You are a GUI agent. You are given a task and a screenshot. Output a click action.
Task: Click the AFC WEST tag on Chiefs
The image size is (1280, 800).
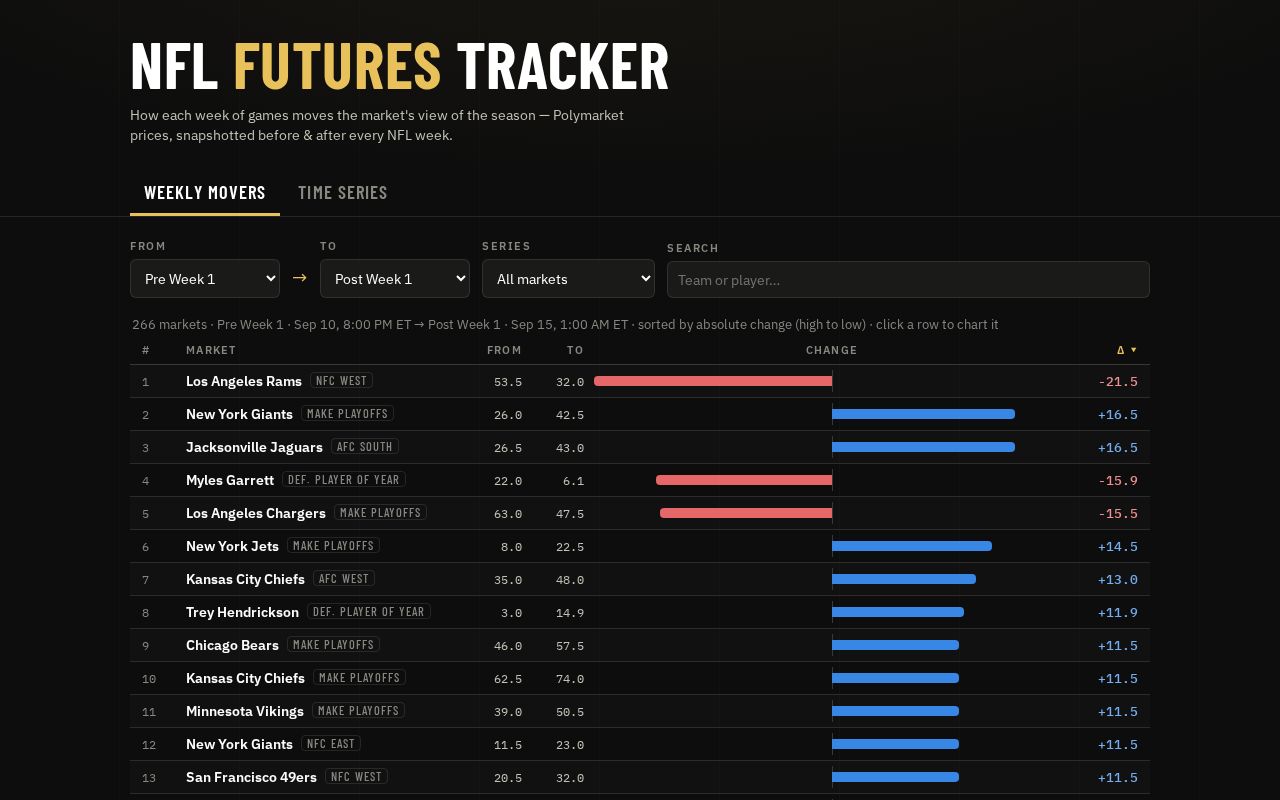(x=344, y=579)
